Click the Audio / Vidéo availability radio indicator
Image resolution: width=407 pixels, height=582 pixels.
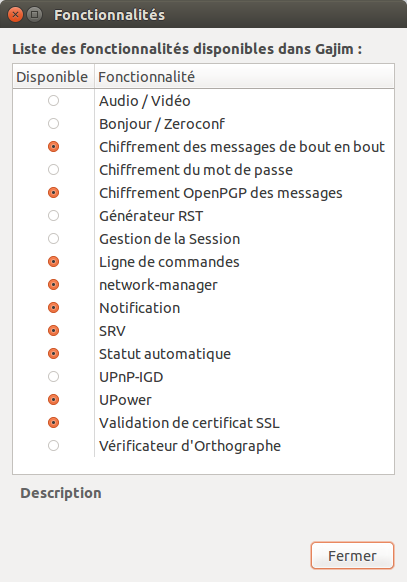click(53, 101)
